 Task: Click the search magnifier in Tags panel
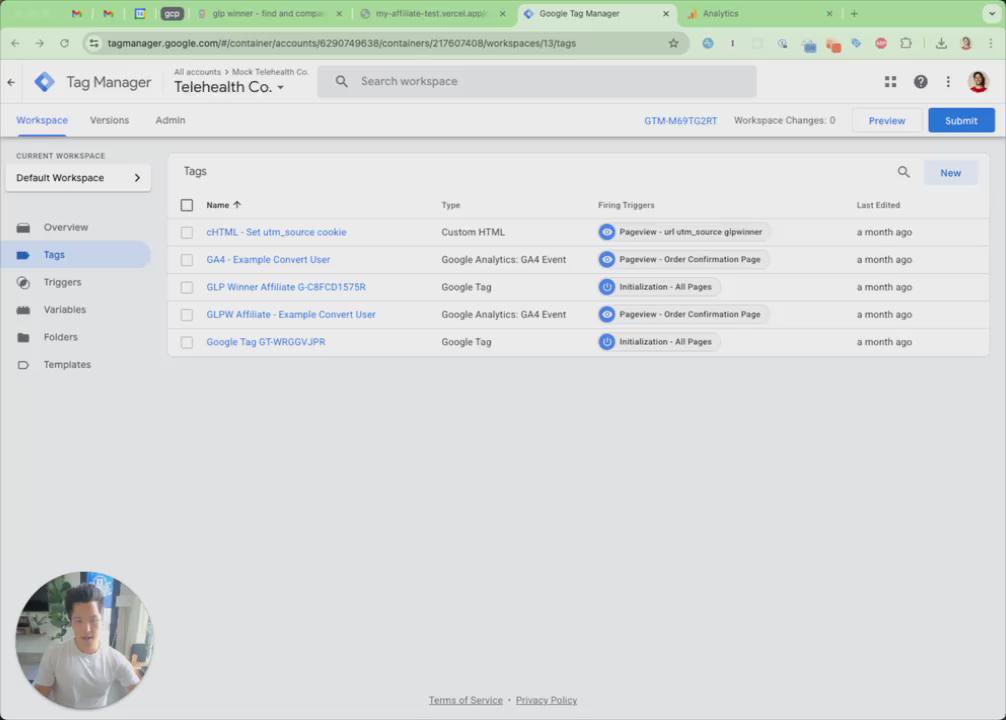(x=903, y=172)
